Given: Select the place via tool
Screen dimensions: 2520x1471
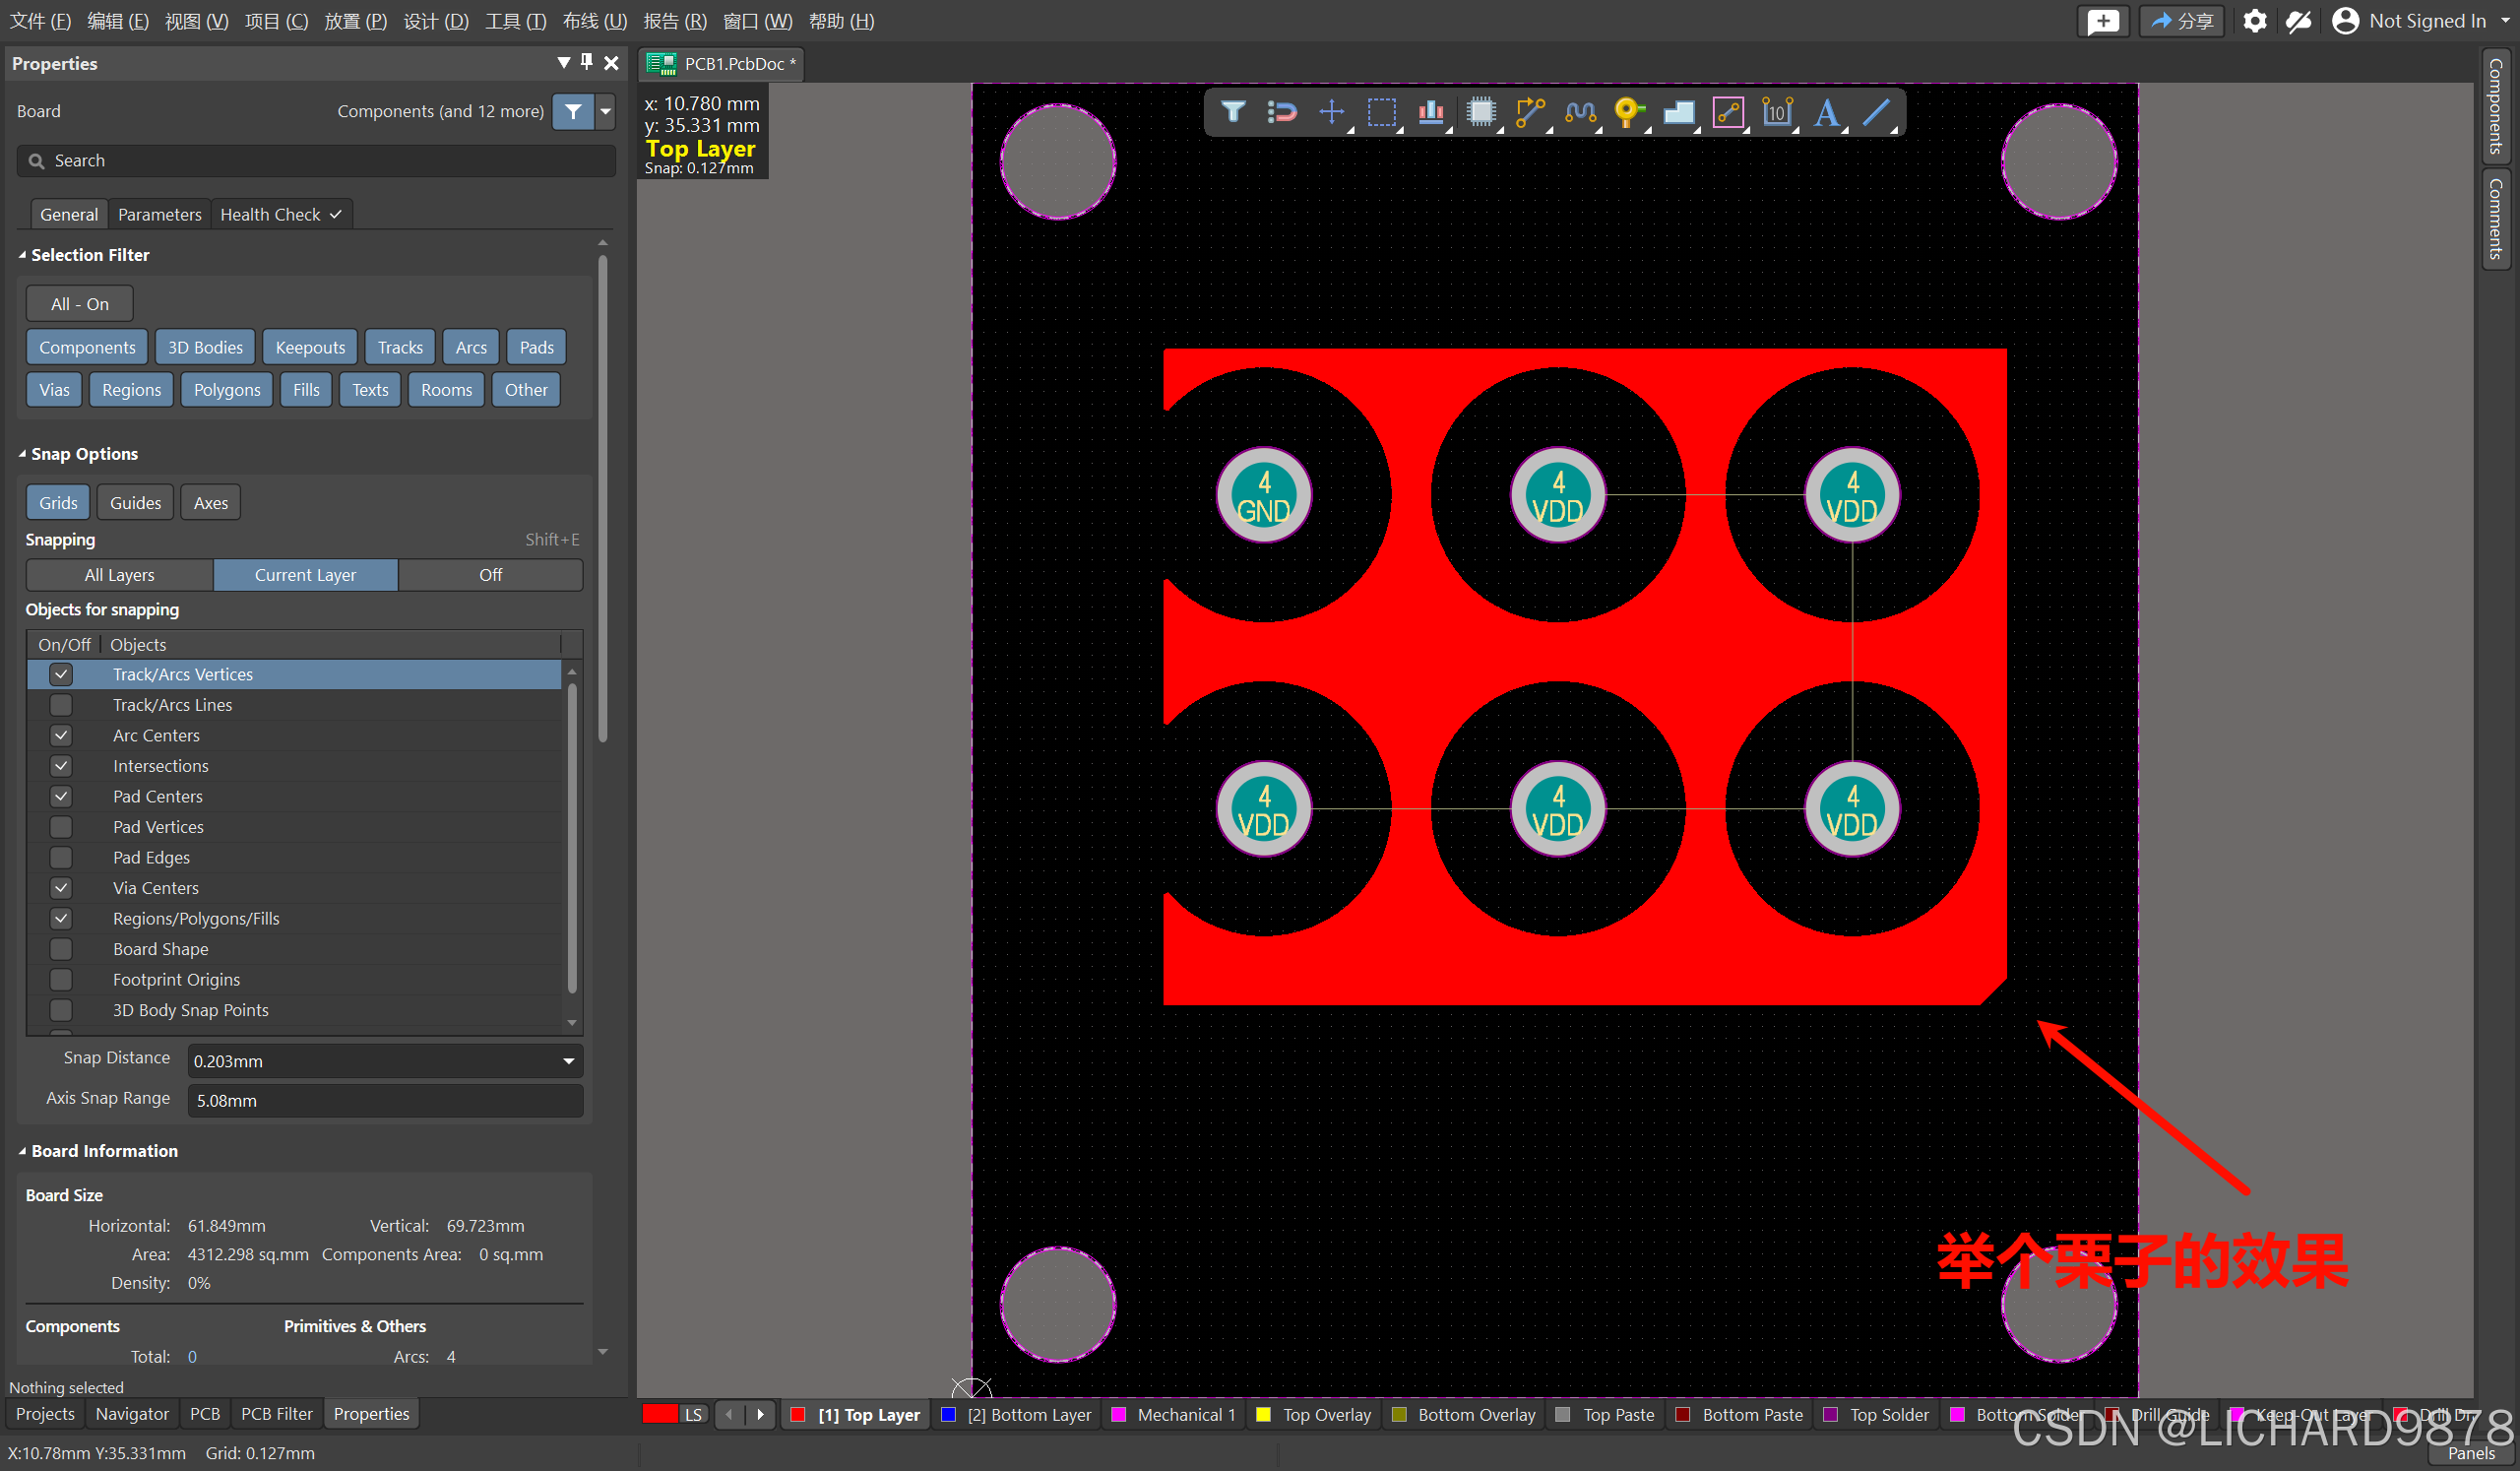Looking at the screenshot, I should [1628, 111].
